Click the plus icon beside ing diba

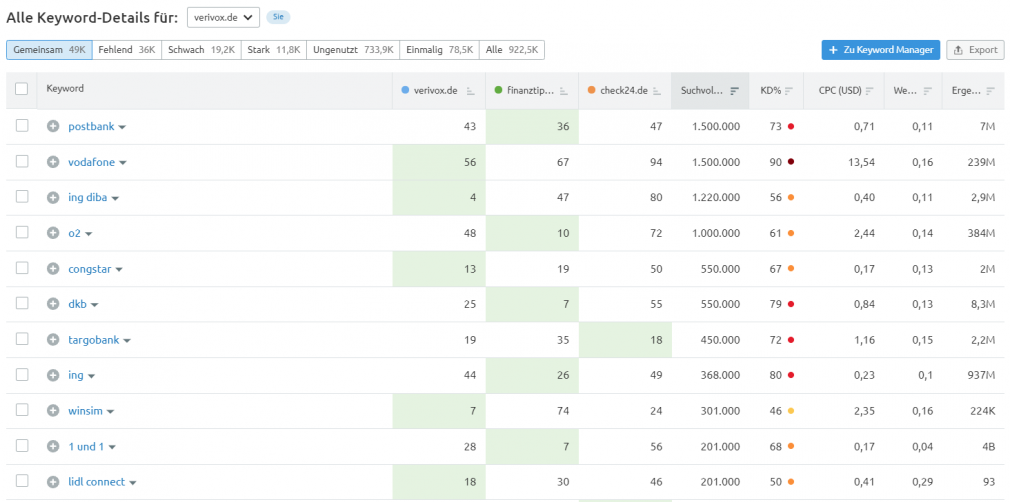[x=53, y=197]
